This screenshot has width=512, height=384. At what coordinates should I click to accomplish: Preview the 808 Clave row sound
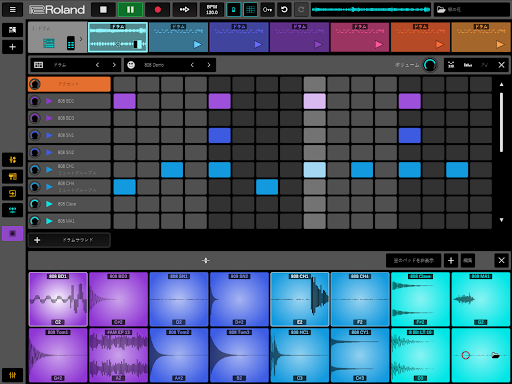[x=49, y=204]
